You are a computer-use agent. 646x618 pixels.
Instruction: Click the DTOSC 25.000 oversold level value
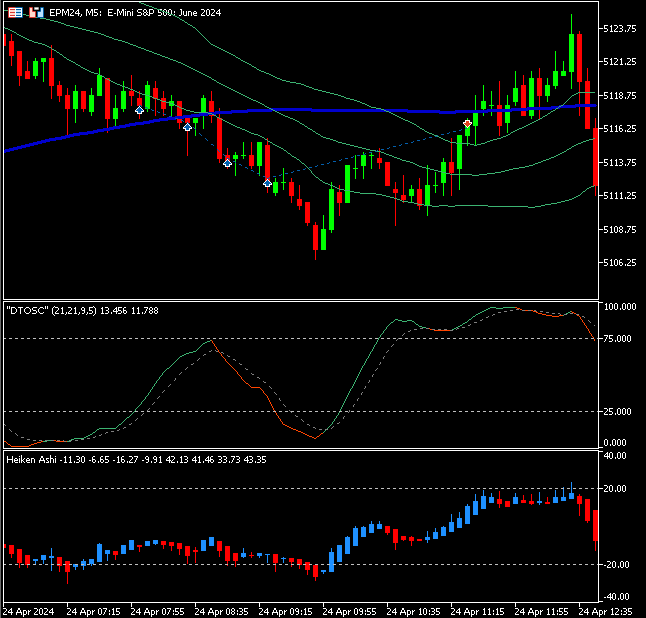click(617, 412)
